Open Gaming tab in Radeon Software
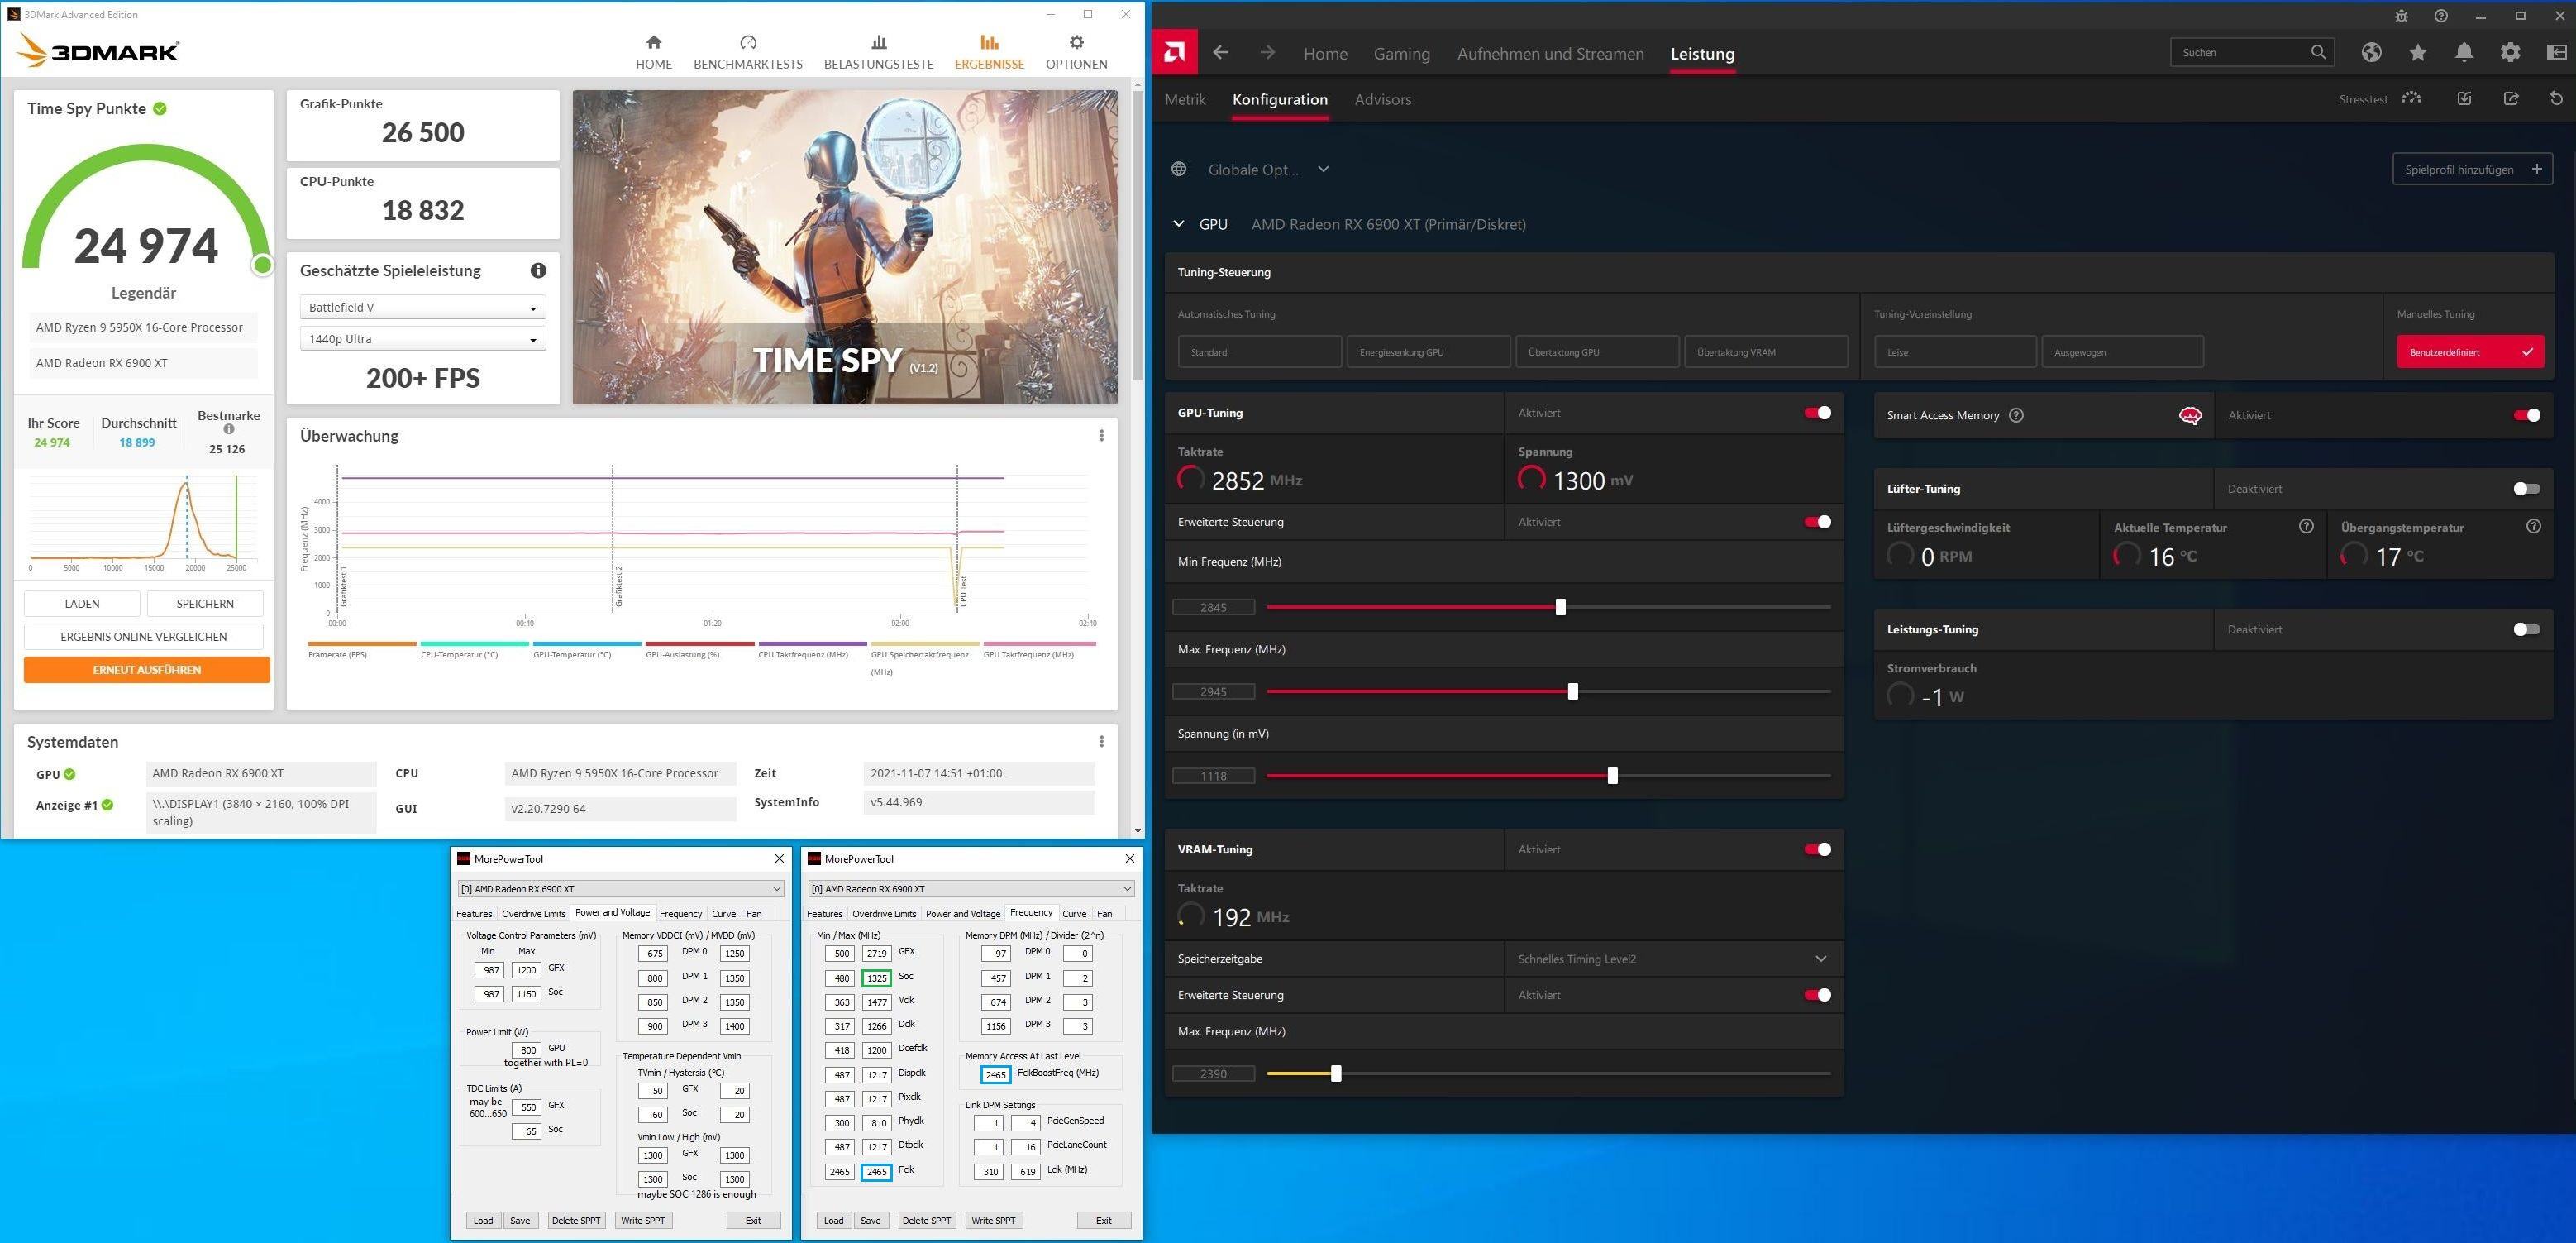 coord(1401,53)
